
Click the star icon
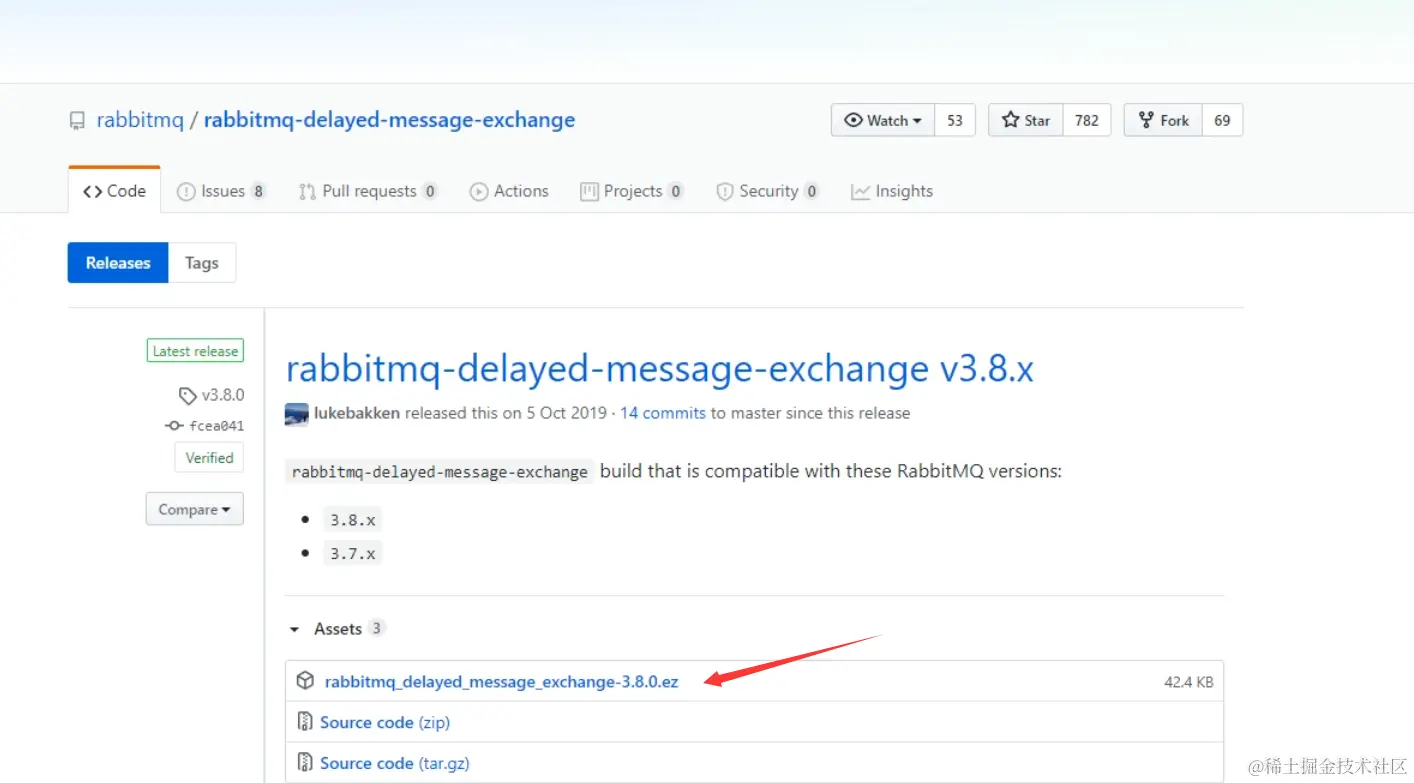pos(1011,120)
